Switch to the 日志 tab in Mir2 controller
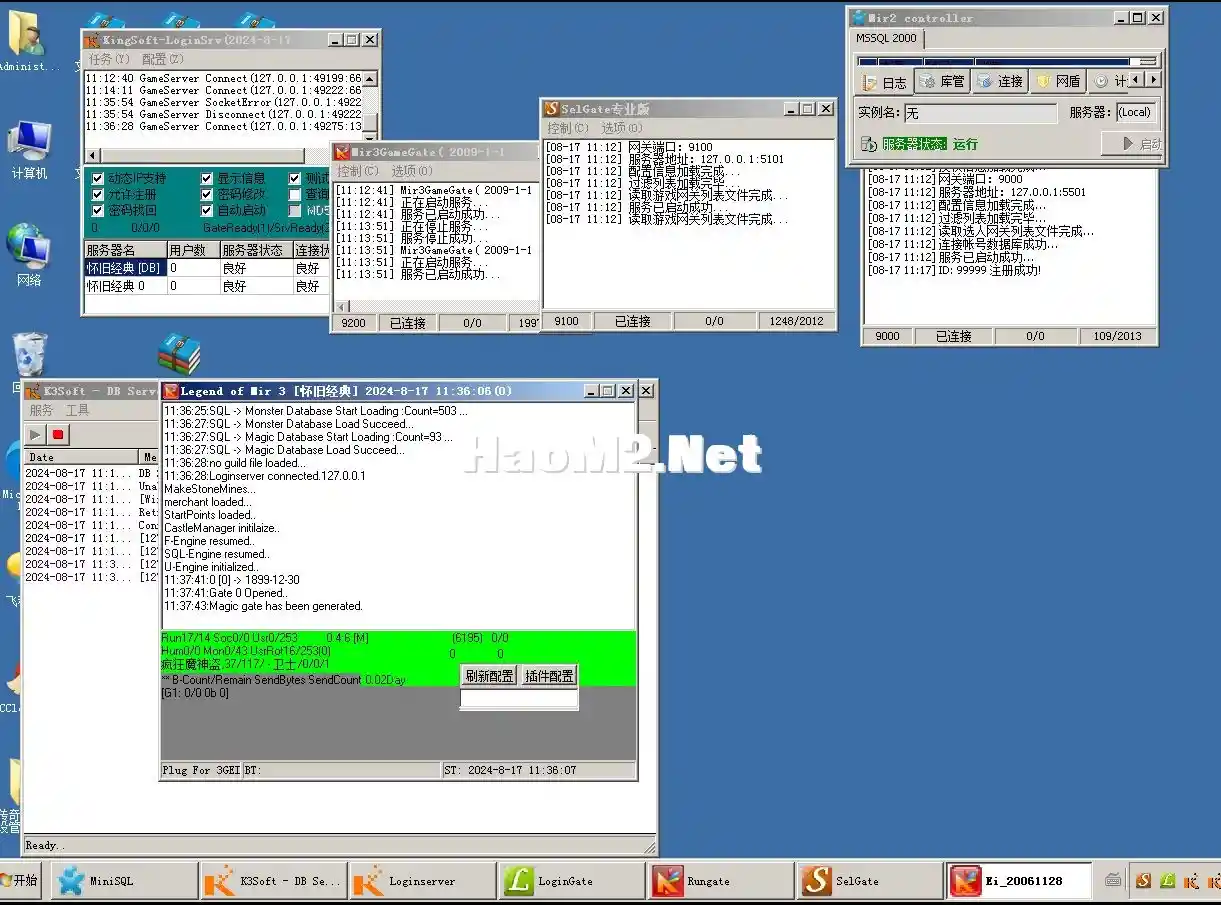This screenshot has width=1221, height=905. [884, 81]
